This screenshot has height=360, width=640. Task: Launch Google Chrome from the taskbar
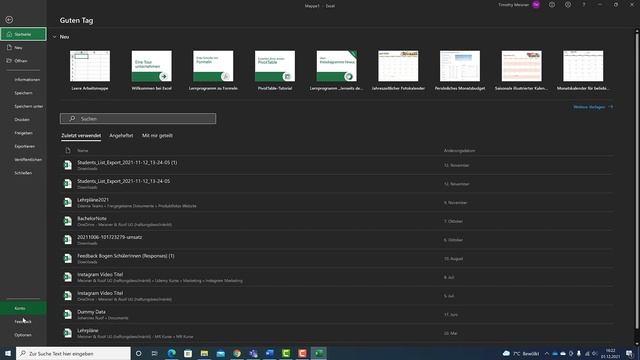pyautogui.click(x=237, y=353)
